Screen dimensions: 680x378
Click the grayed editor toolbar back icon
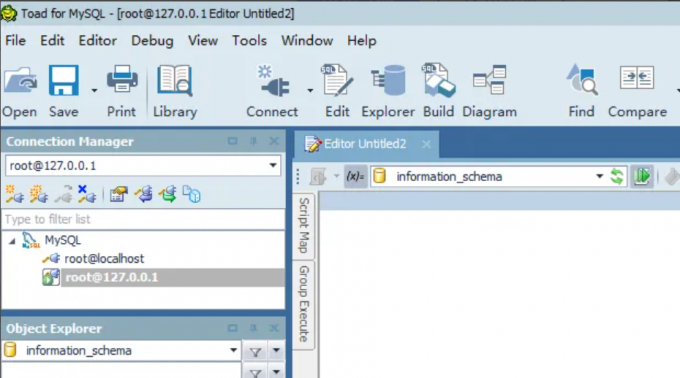click(x=318, y=176)
